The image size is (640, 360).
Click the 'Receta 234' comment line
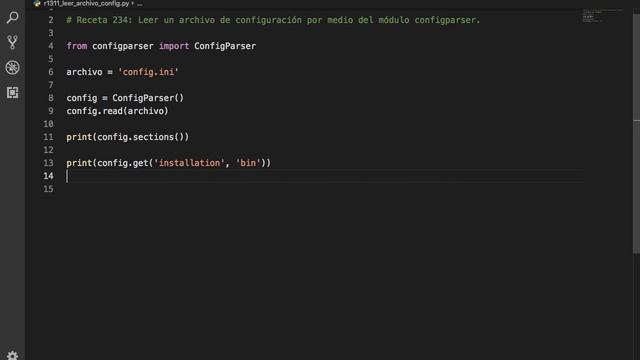pos(273,20)
